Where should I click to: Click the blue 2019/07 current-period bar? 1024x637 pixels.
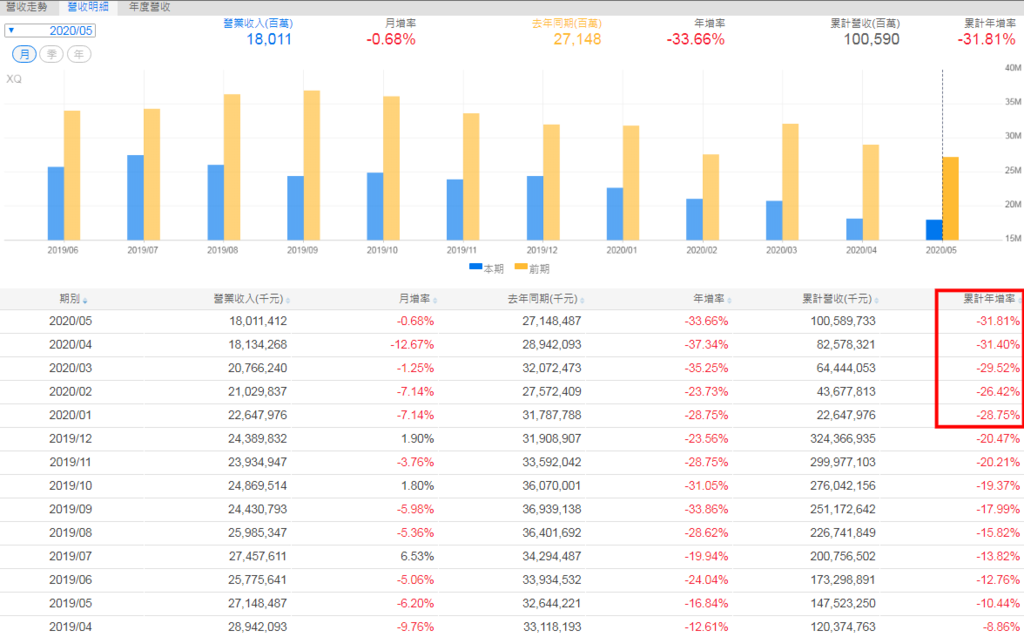click(135, 197)
